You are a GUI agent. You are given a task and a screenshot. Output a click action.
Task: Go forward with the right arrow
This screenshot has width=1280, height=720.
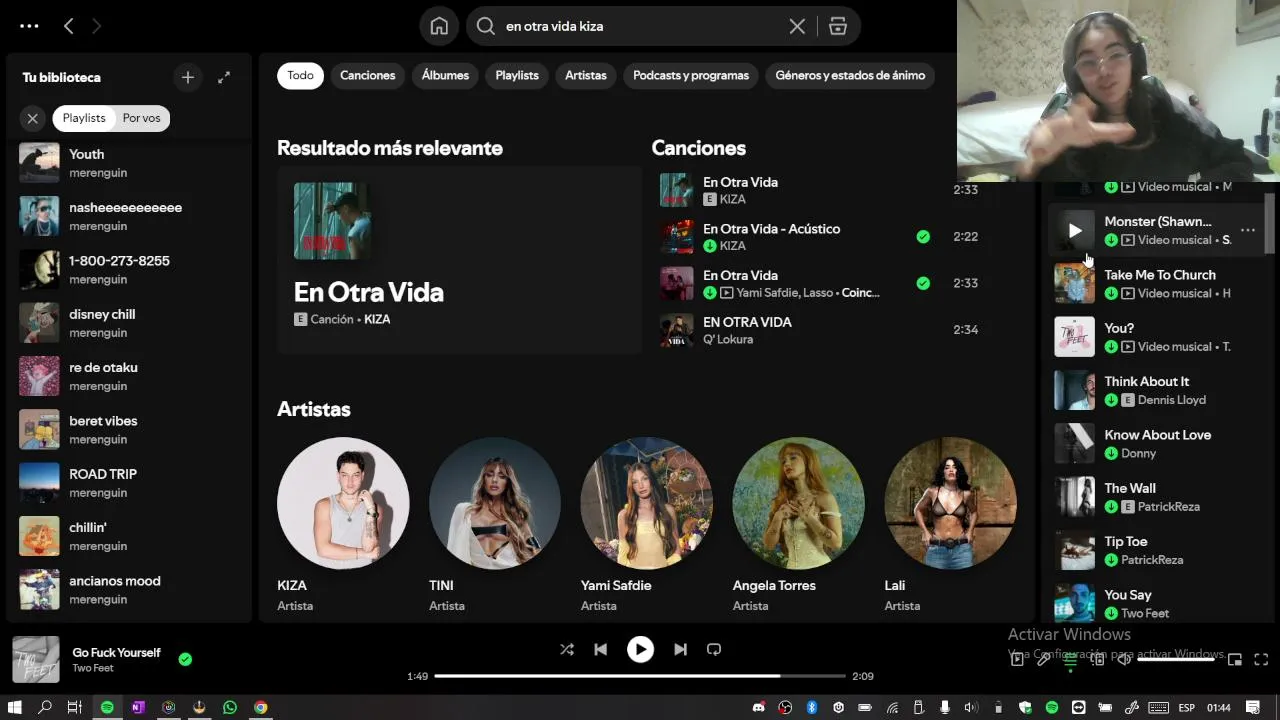(96, 26)
